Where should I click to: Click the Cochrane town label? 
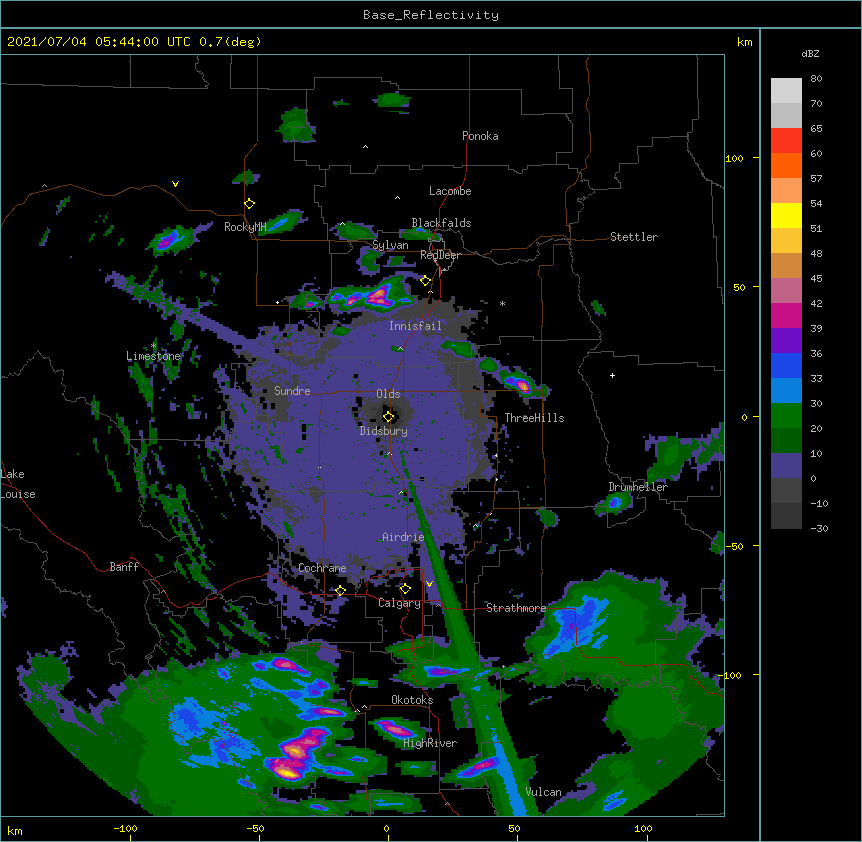coord(322,568)
